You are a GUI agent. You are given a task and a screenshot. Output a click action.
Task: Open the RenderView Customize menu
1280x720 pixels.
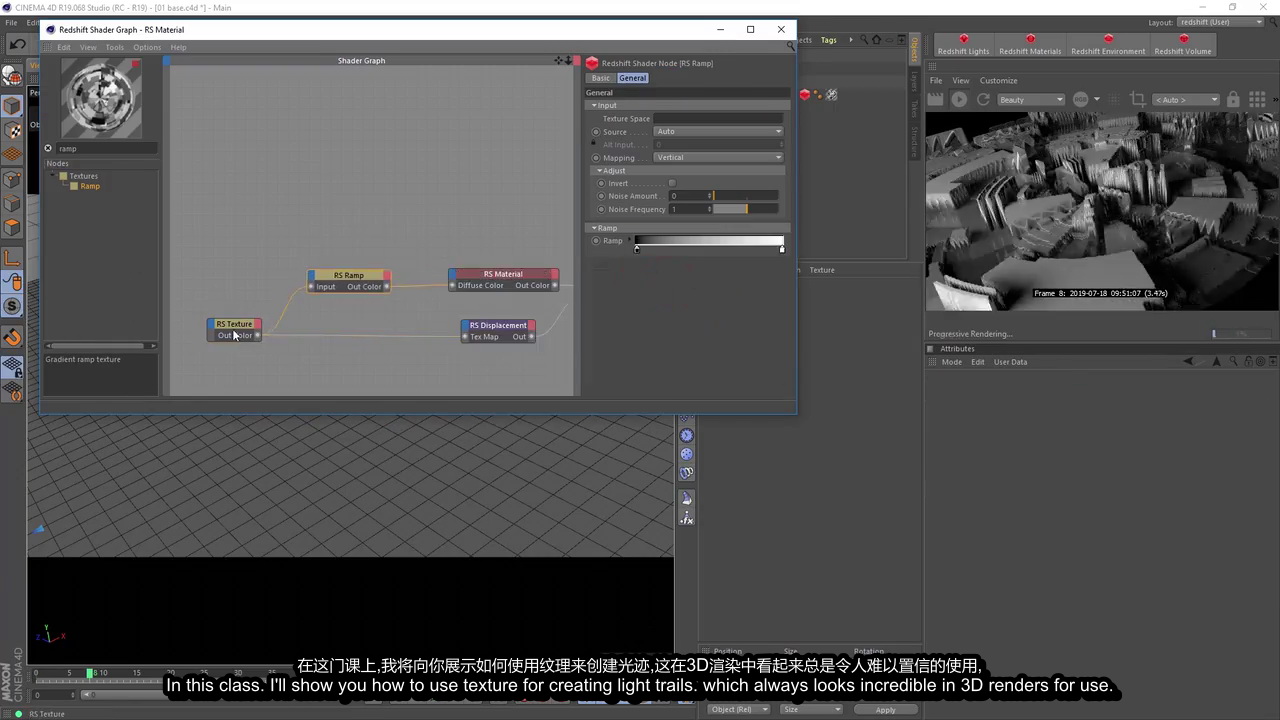(x=998, y=81)
